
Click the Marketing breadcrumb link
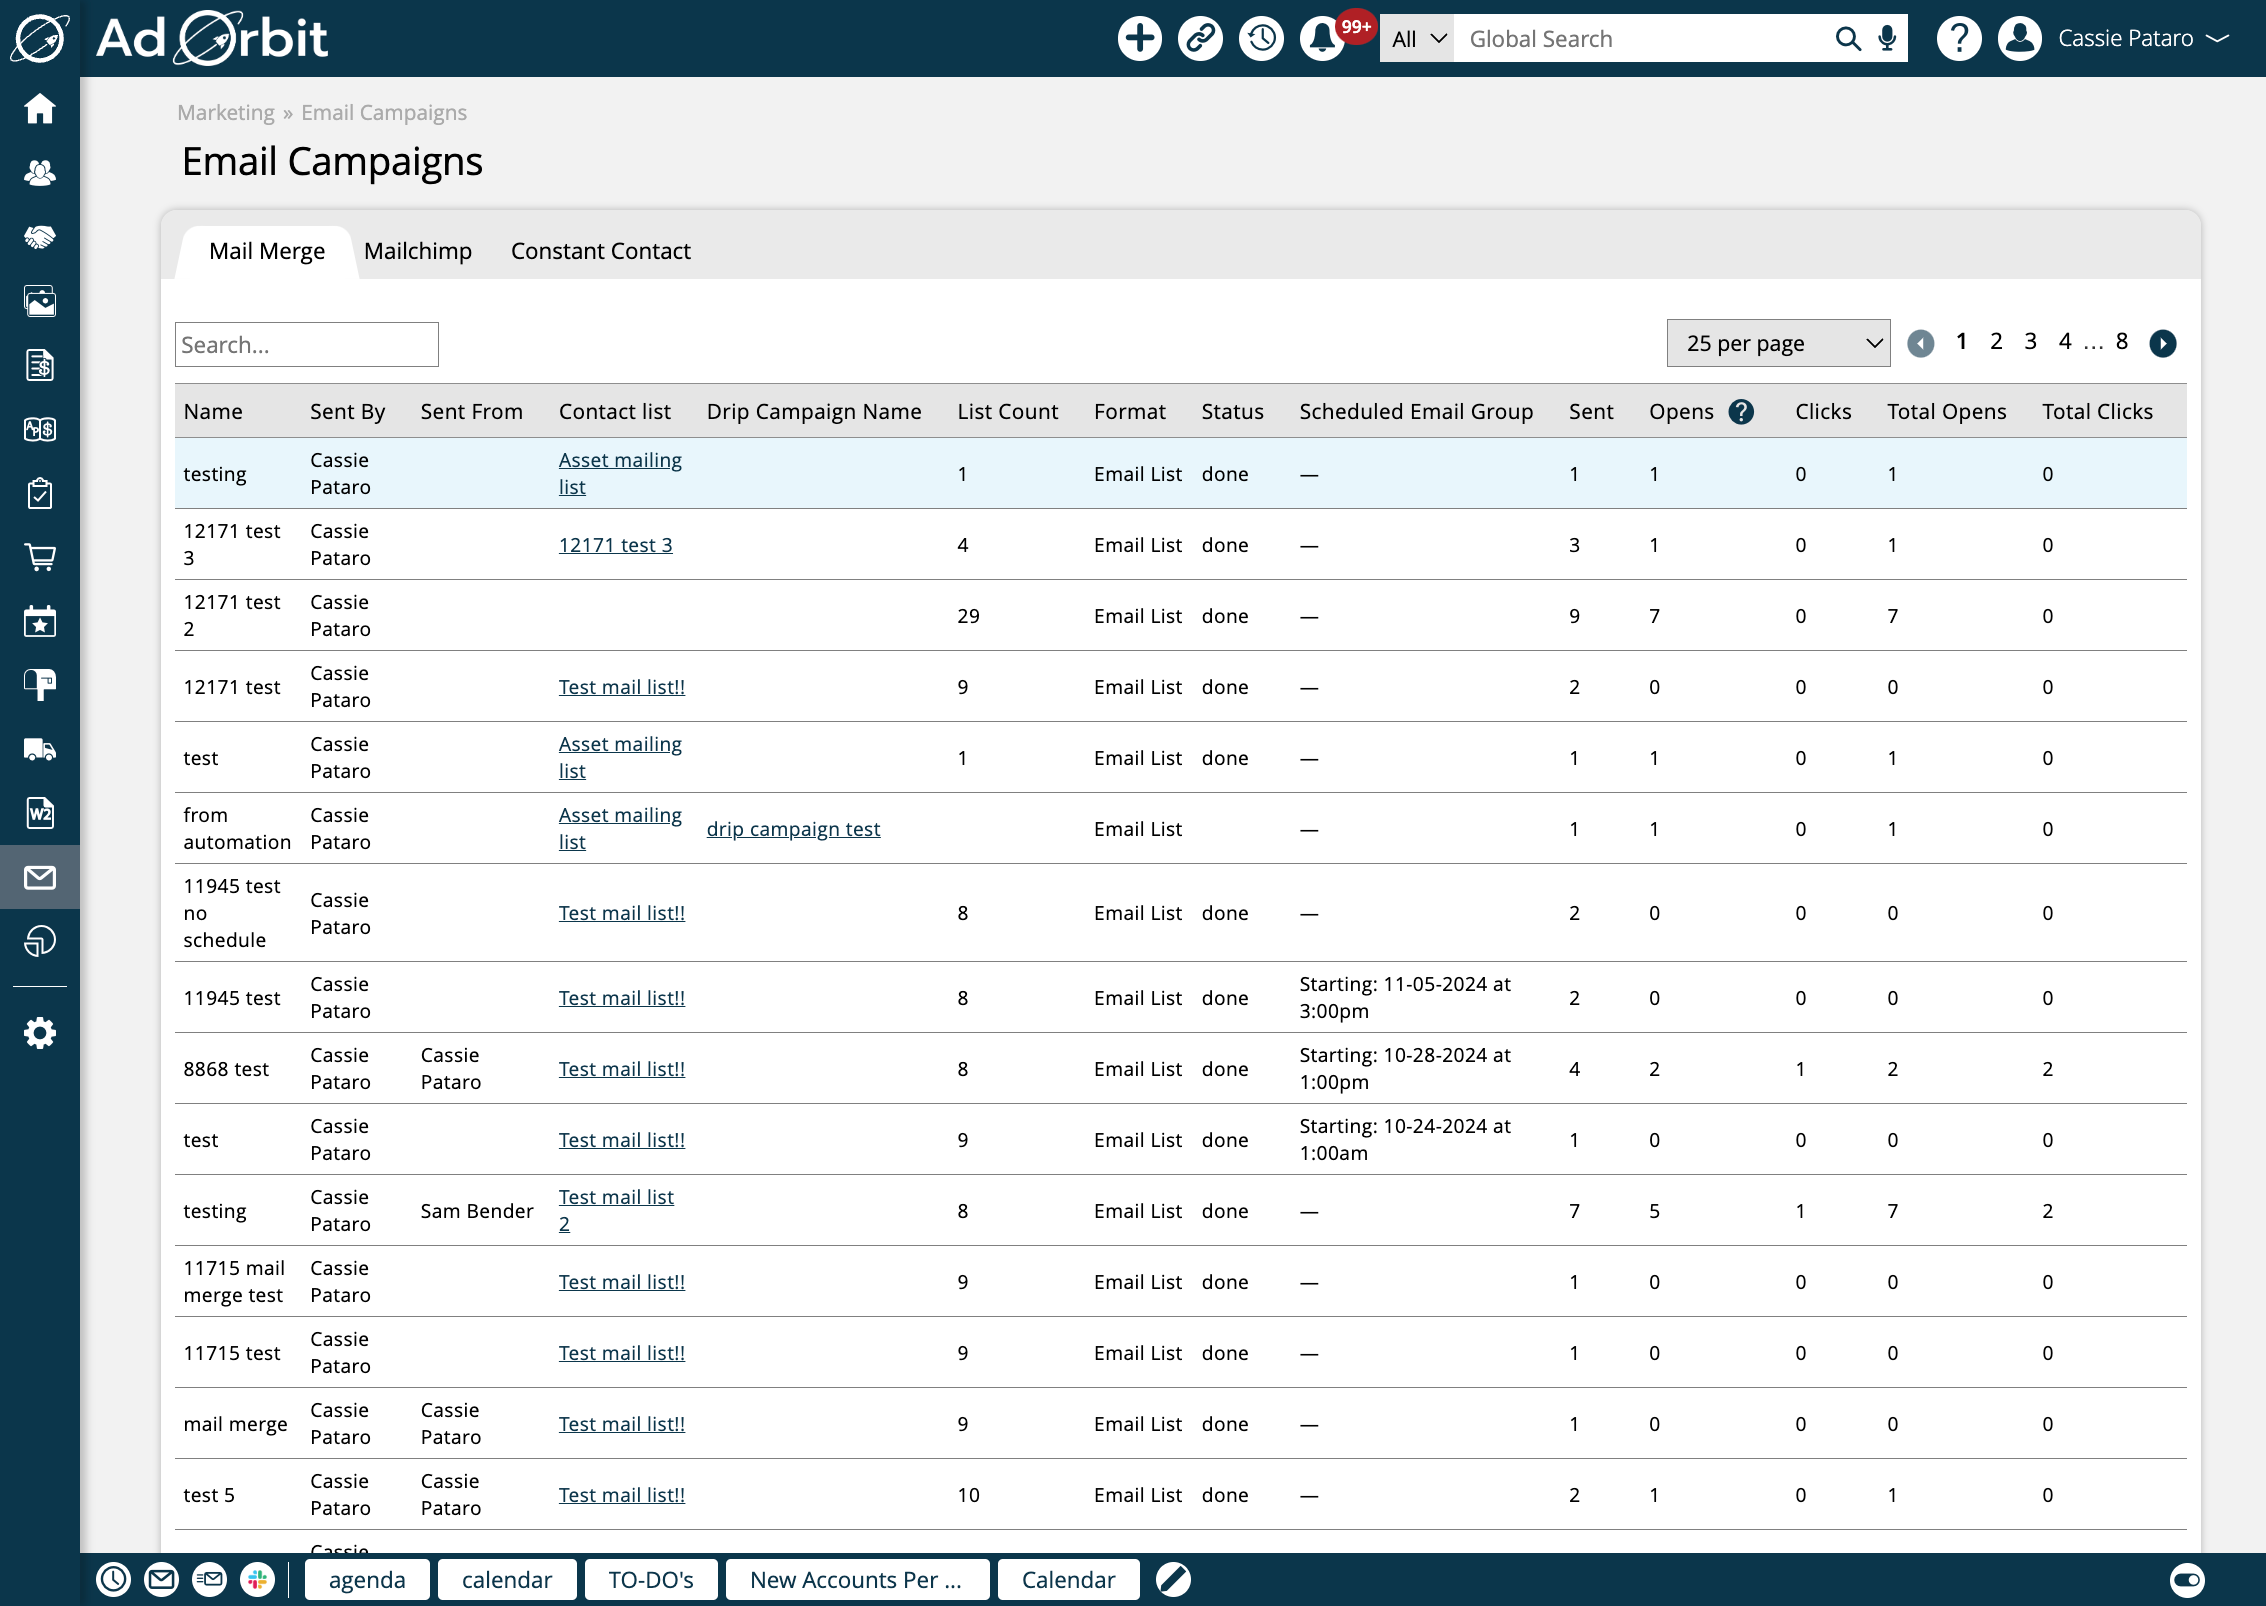tap(226, 113)
